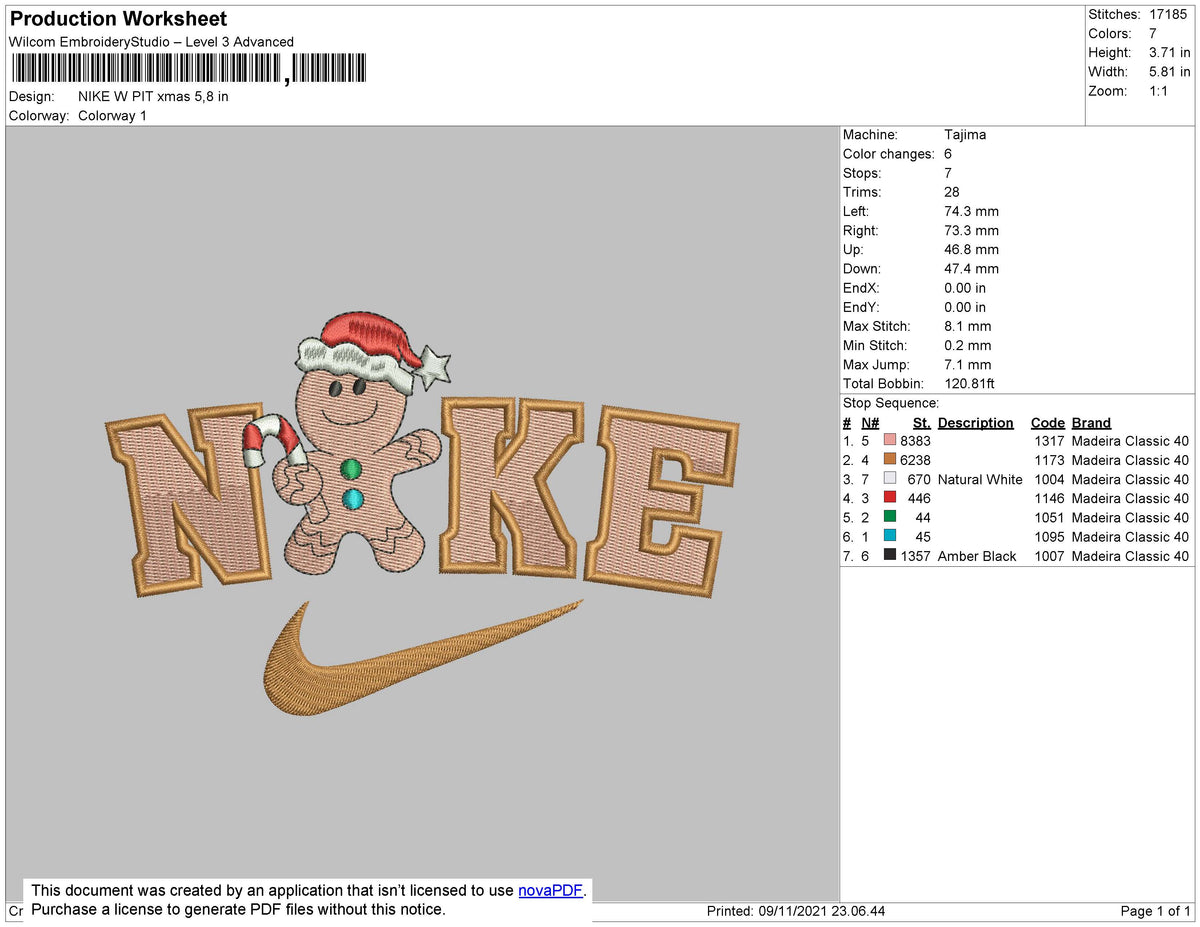
Task: Select the Color changes value 6
Action: click(x=948, y=154)
